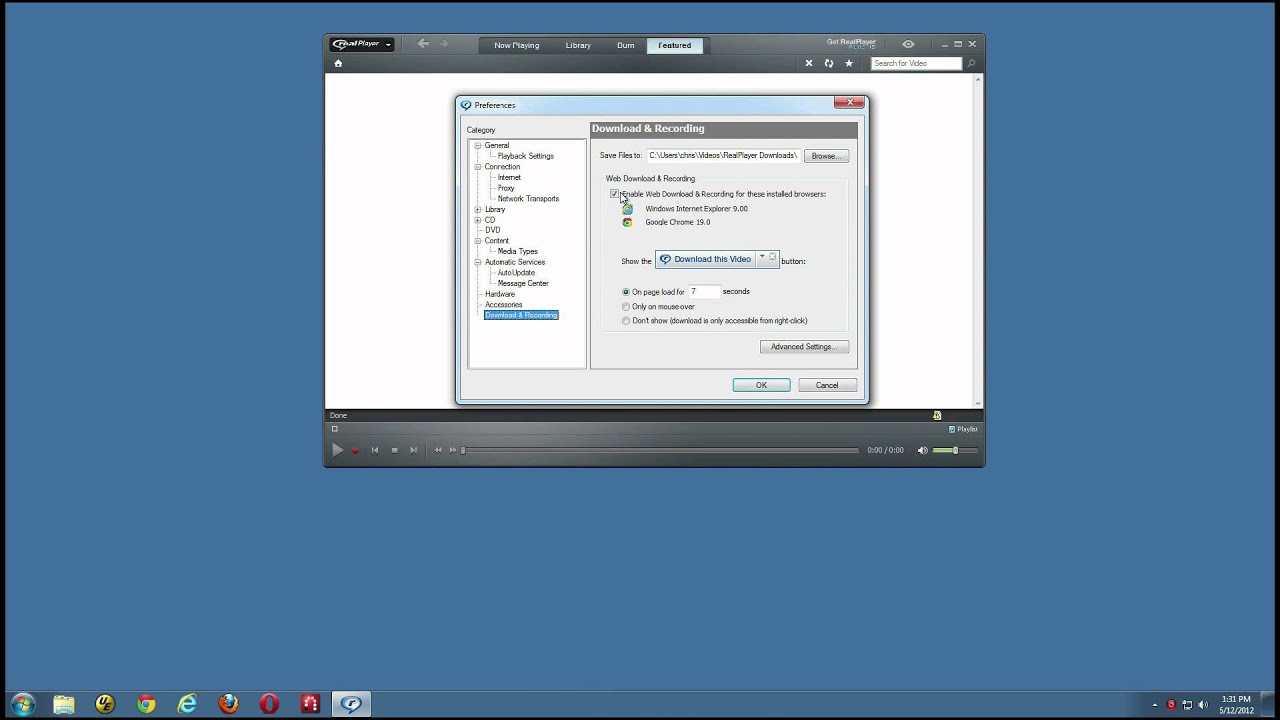Go forward with the right arrow in RealPlayer
1280x720 pixels.
coord(444,44)
